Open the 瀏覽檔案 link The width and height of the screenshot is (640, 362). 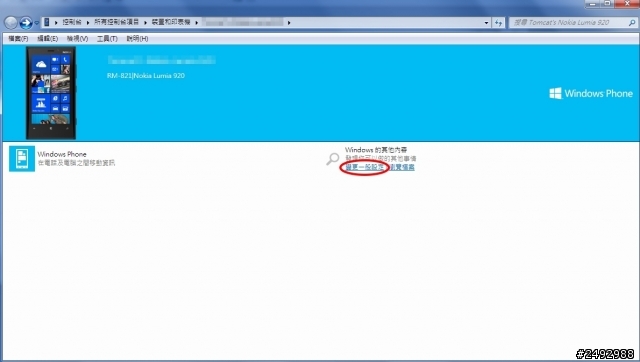[402, 167]
